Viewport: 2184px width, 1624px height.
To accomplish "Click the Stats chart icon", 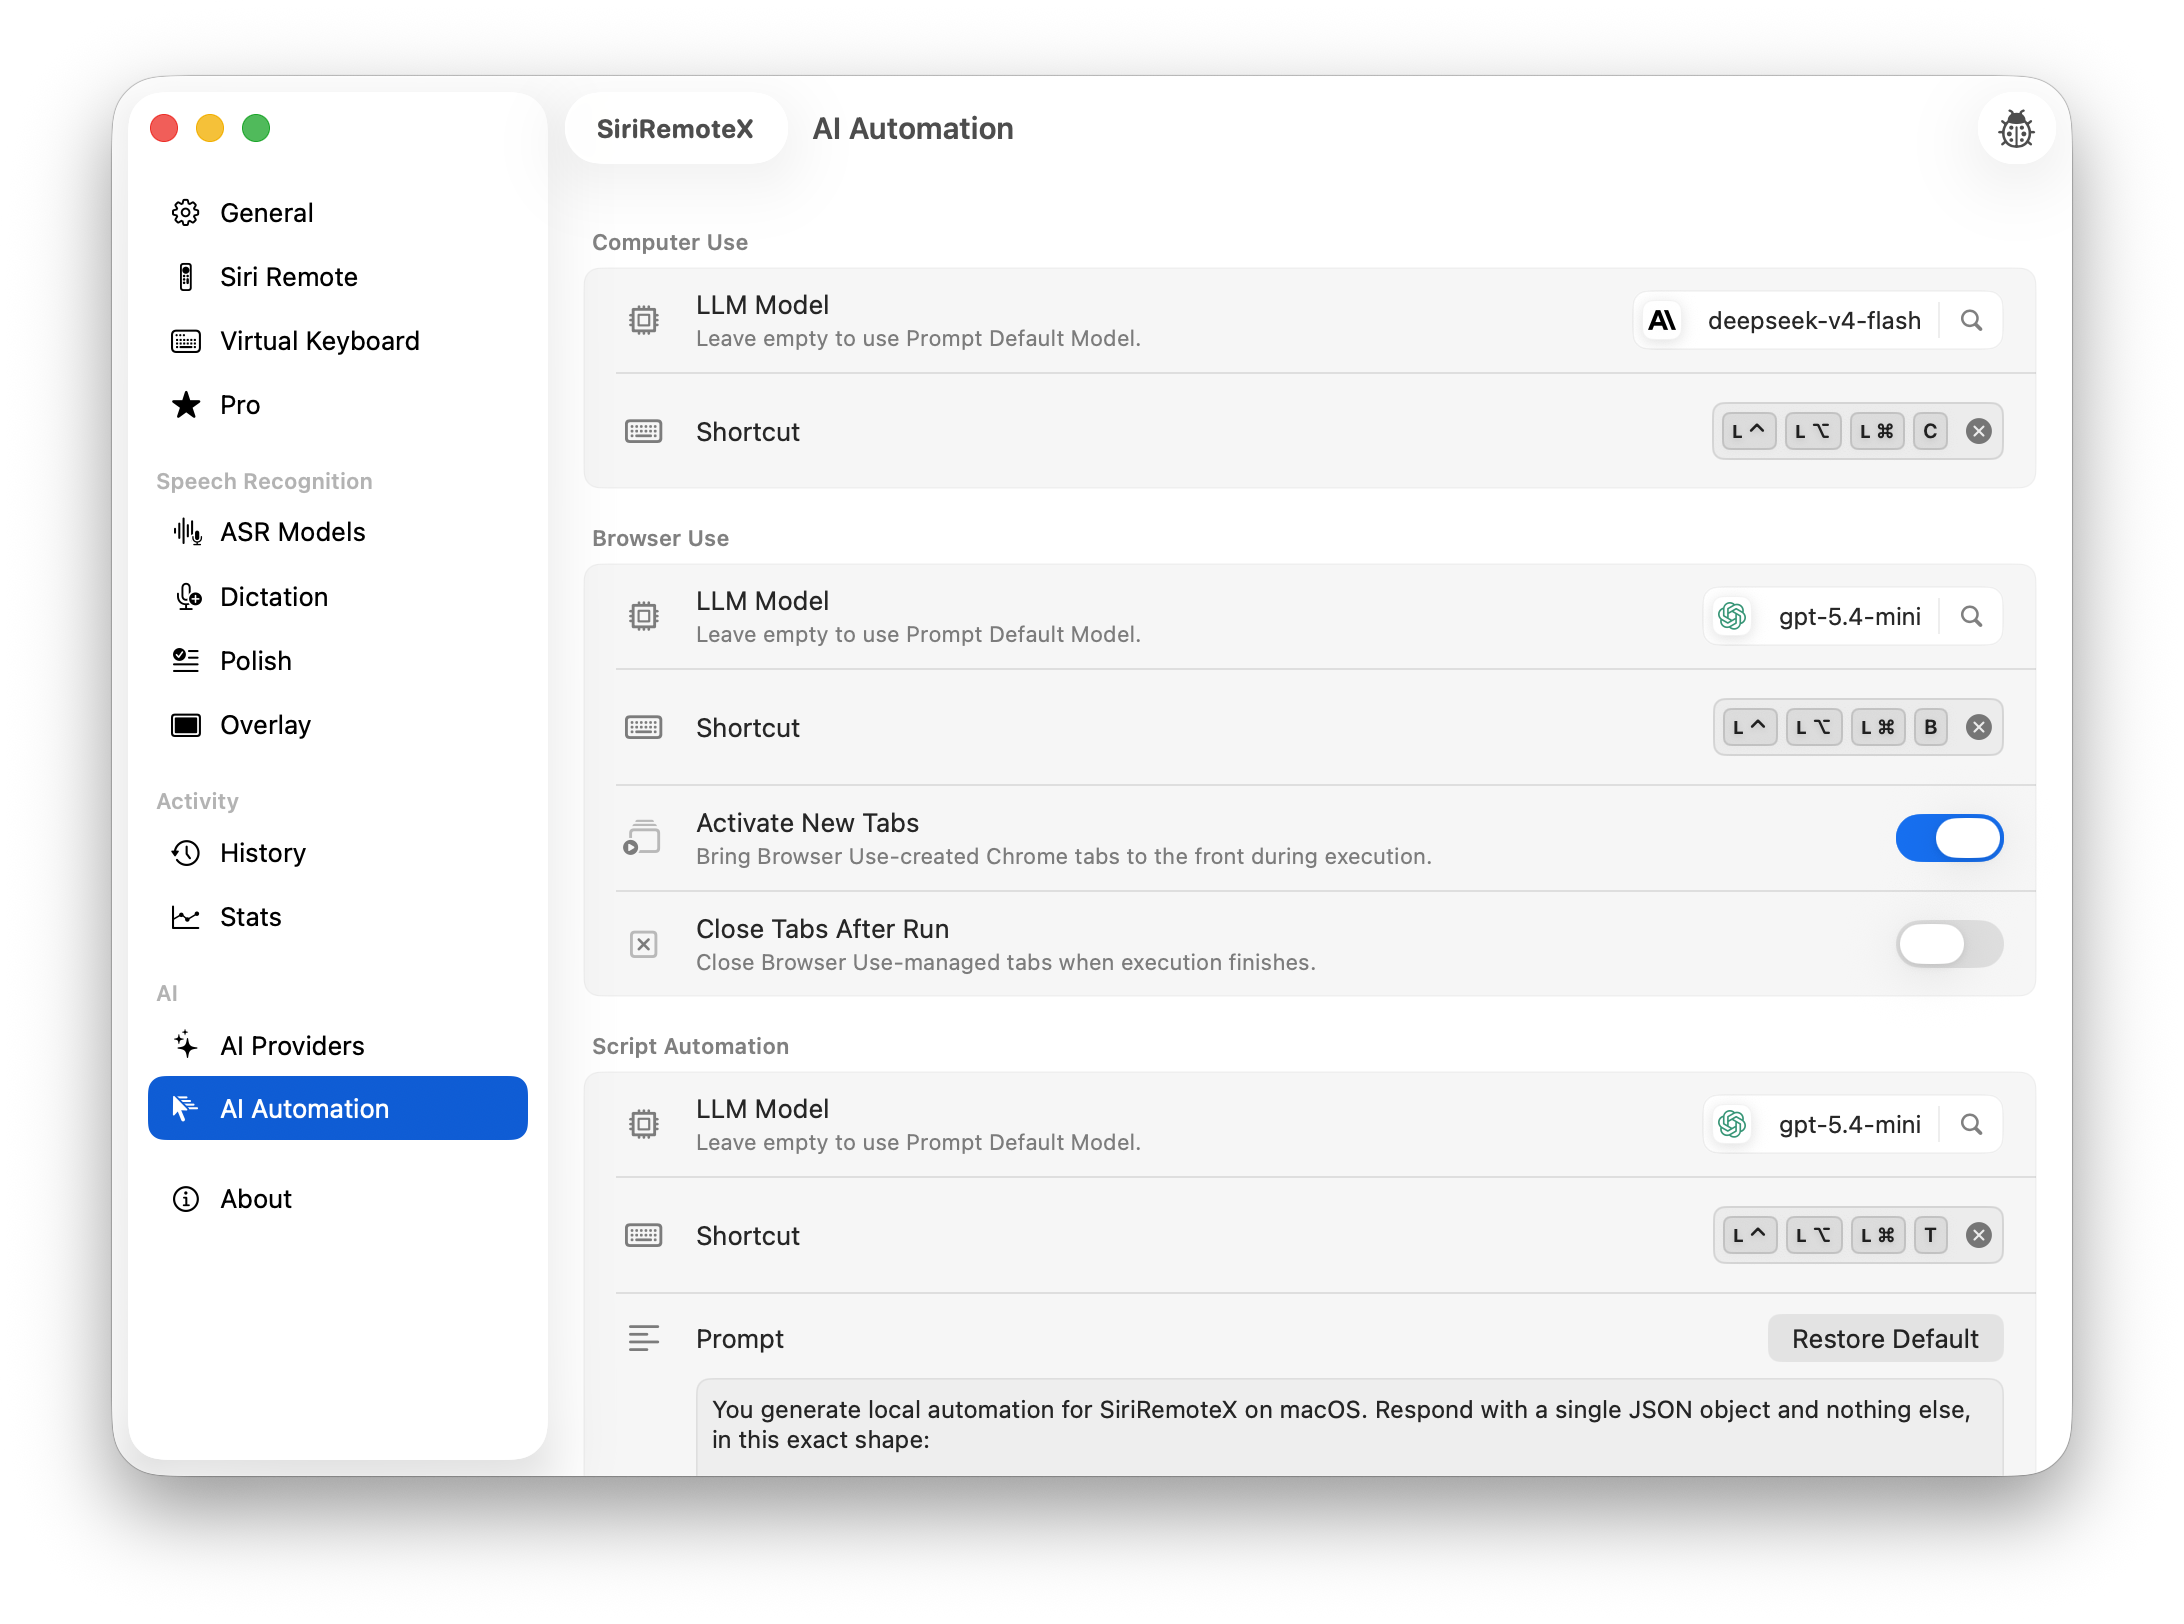I will point(186,917).
